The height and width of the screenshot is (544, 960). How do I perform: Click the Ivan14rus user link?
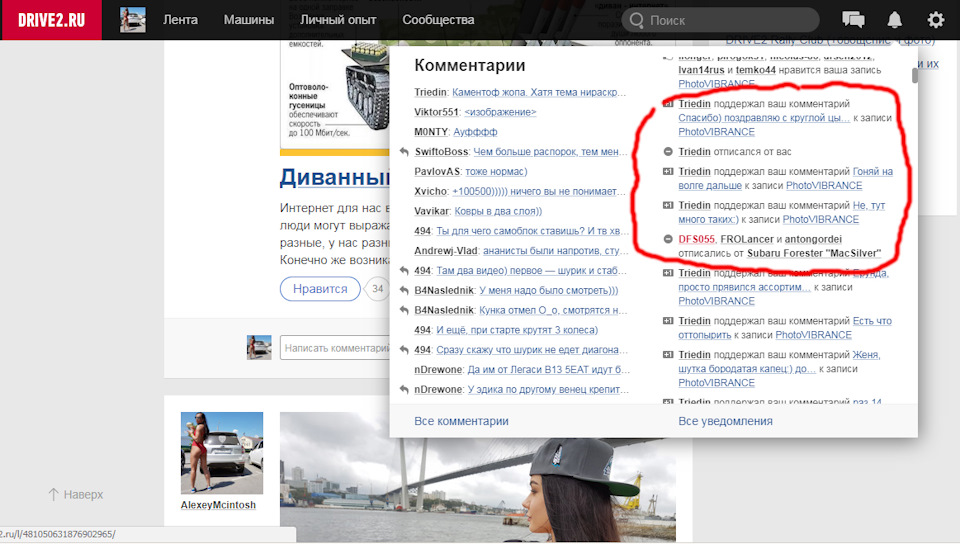pyautogui.click(x=701, y=70)
